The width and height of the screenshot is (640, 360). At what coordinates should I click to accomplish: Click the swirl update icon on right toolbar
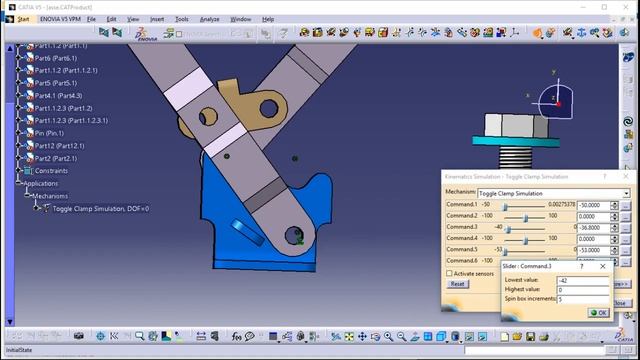628,121
